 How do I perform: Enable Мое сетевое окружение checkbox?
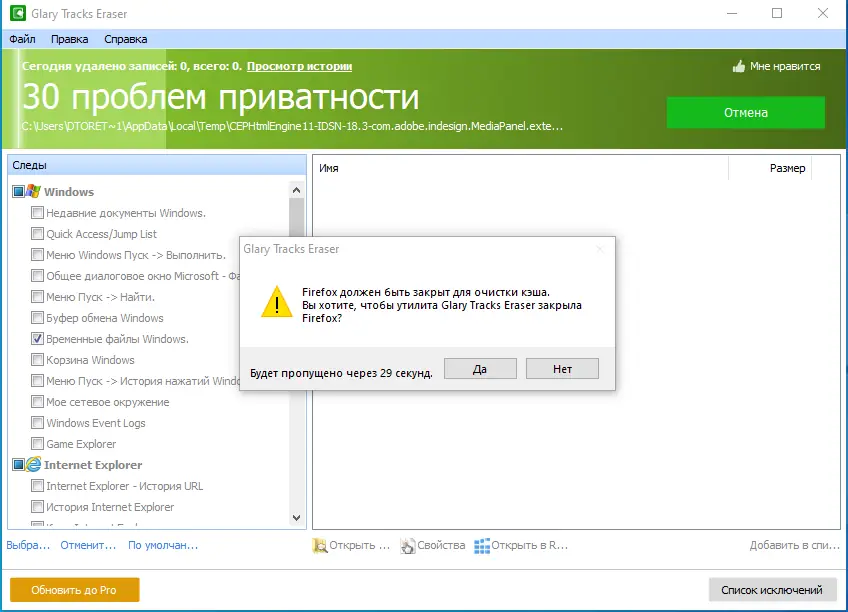[37, 402]
